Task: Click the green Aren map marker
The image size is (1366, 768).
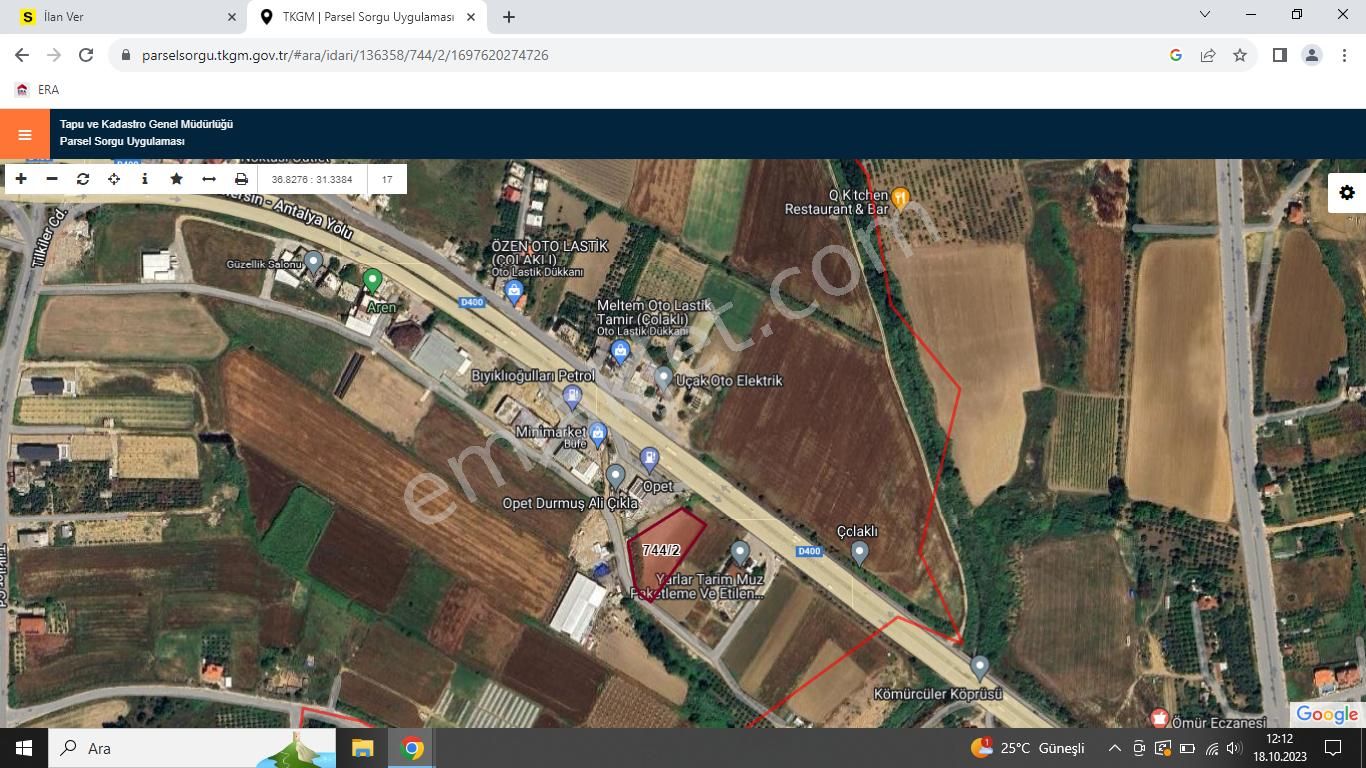Action: coord(372,281)
